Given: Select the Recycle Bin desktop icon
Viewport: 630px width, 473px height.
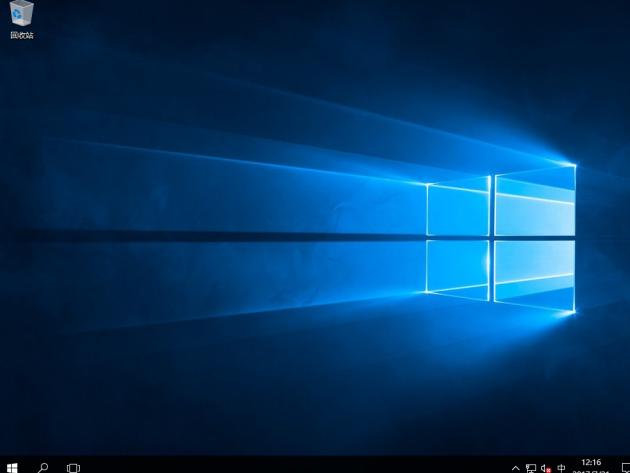Looking at the screenshot, I should [x=21, y=14].
